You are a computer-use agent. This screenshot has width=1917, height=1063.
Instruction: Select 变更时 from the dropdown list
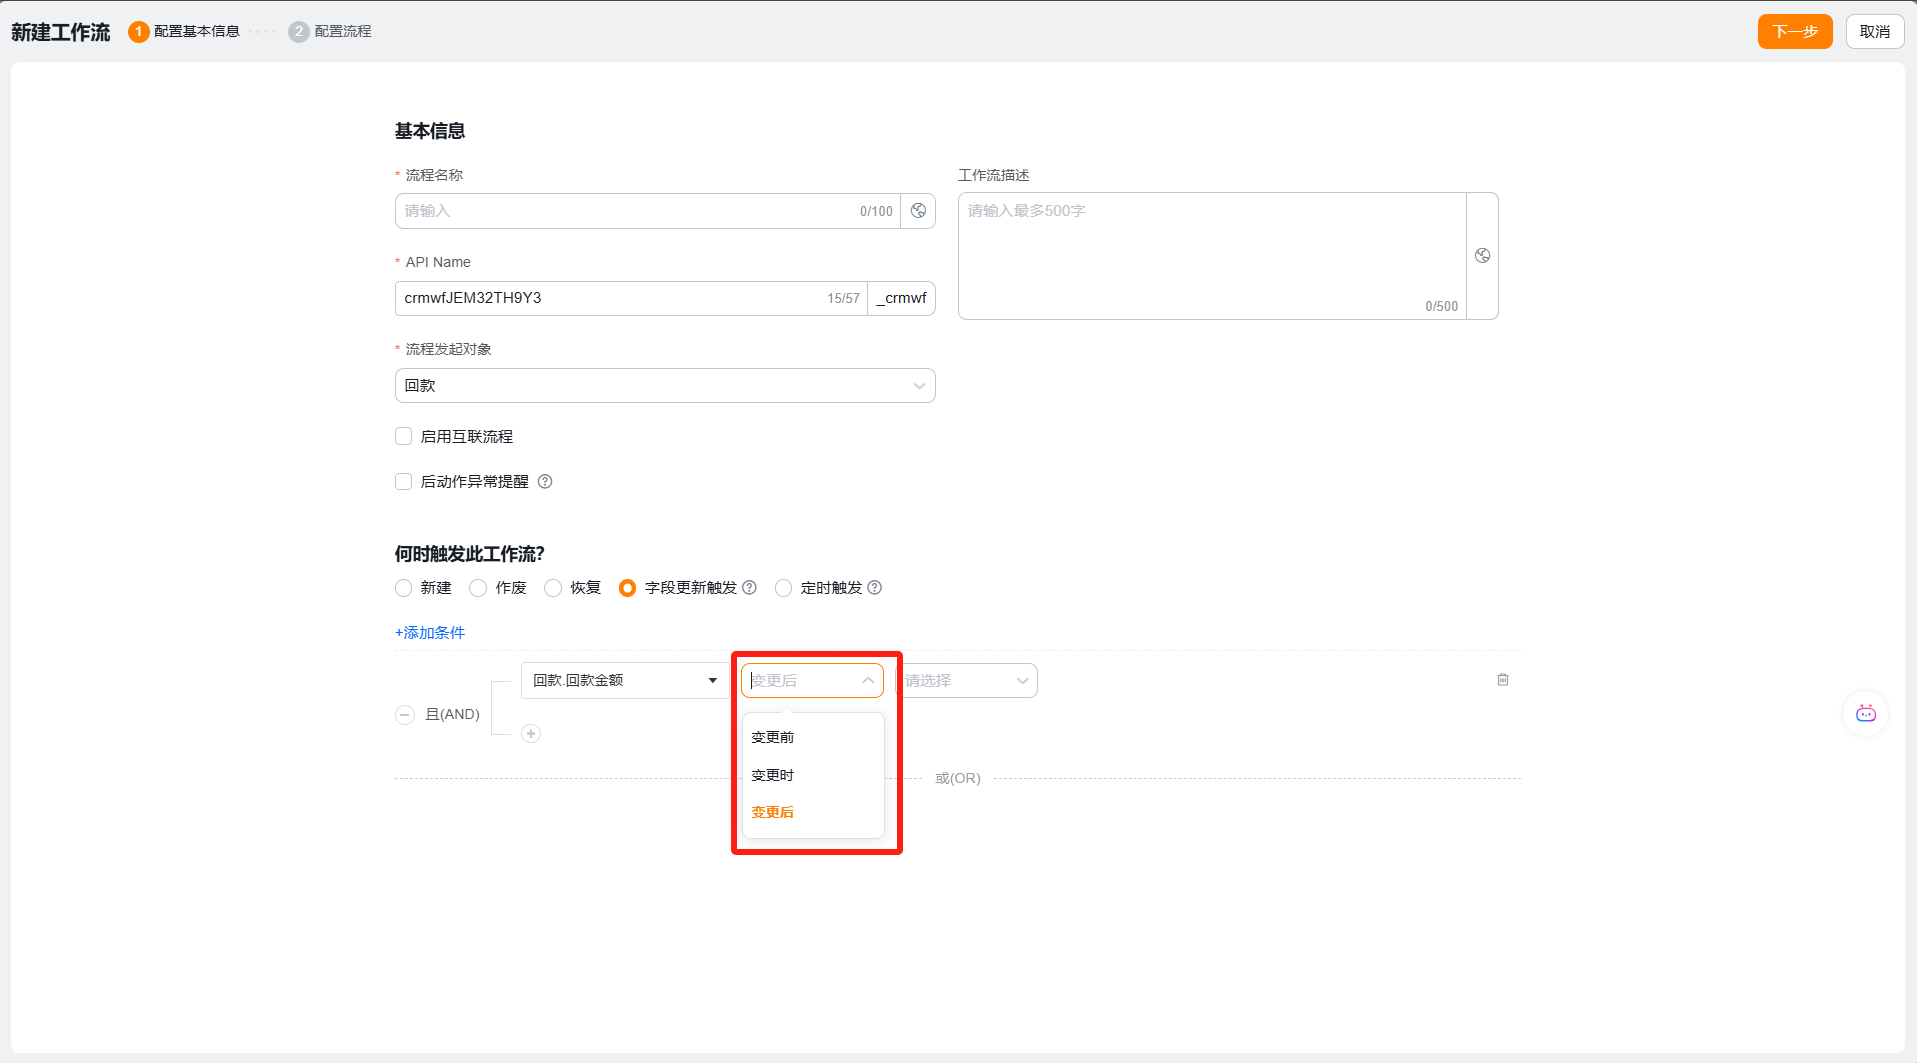pyautogui.click(x=773, y=775)
